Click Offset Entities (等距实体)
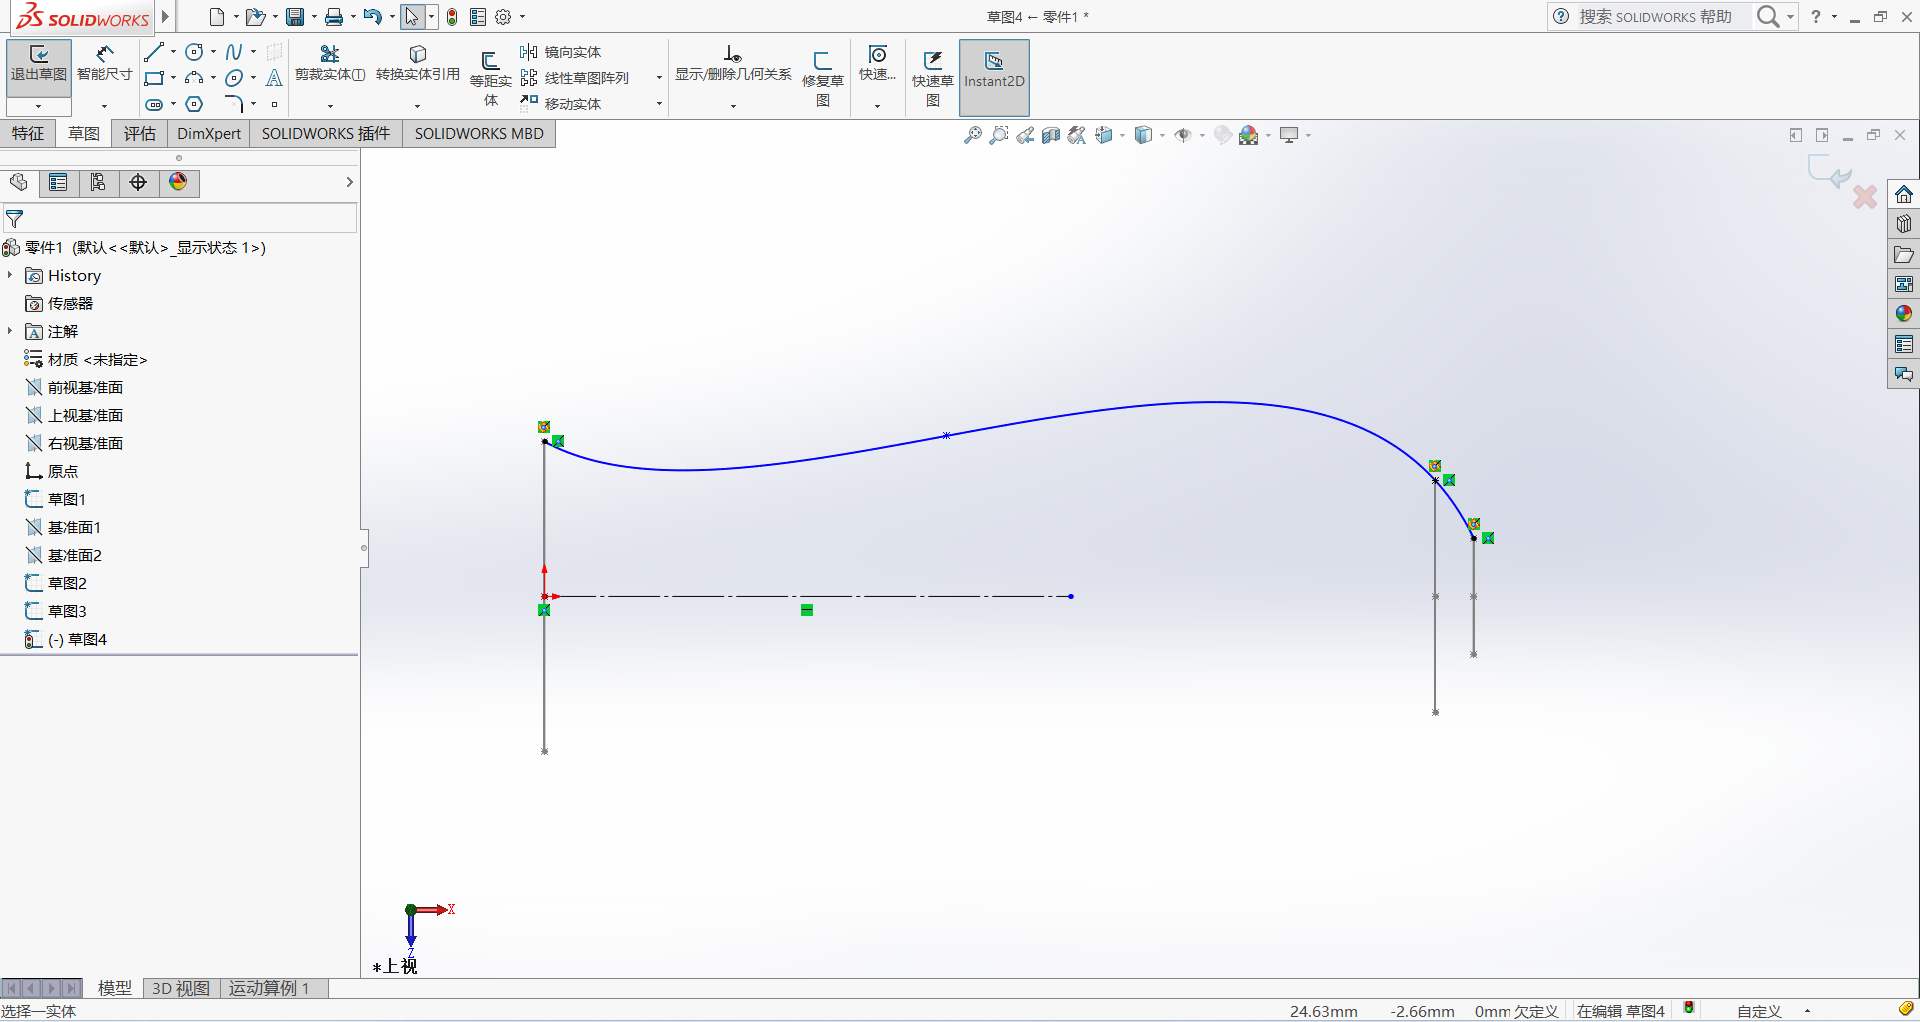 click(x=490, y=78)
